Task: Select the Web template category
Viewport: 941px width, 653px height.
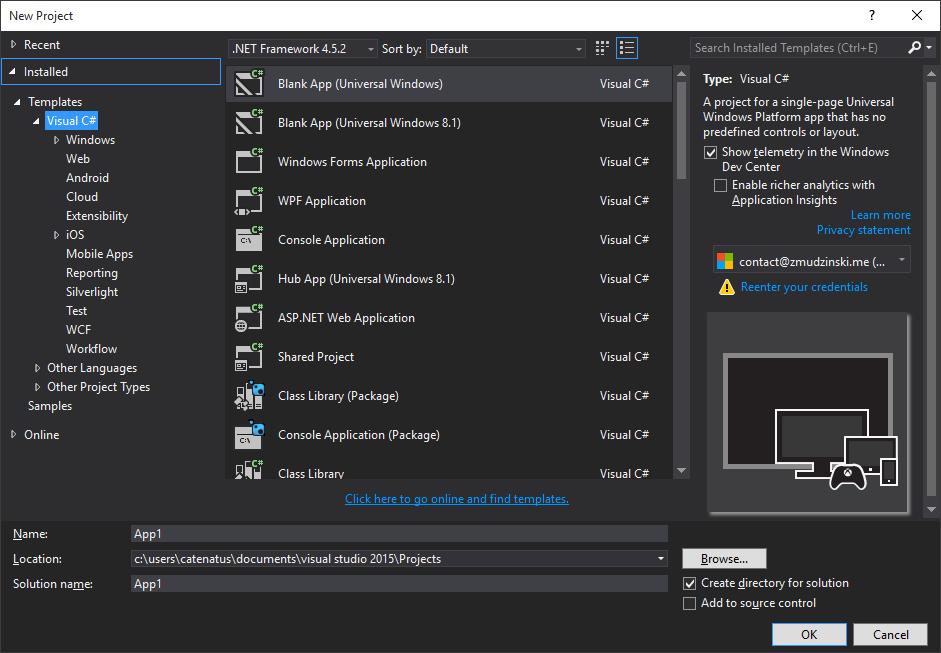Action: point(78,159)
